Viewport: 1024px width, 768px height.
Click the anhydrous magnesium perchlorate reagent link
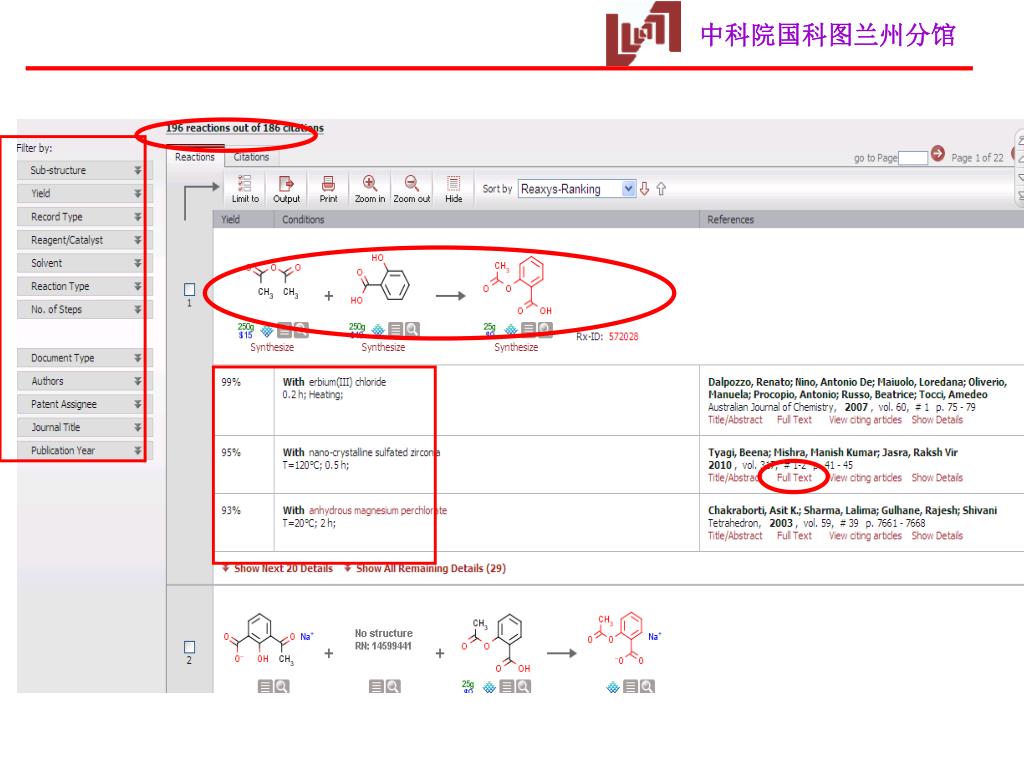(377, 510)
